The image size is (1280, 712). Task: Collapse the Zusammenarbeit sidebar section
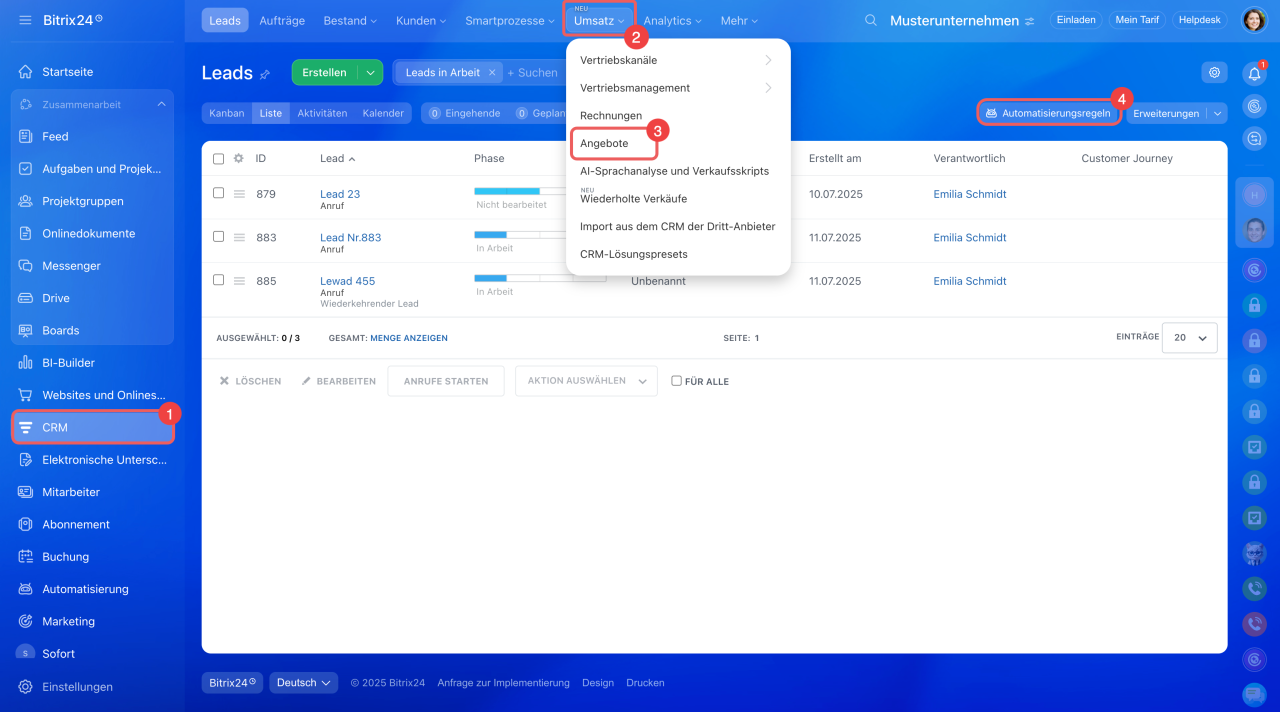[x=161, y=104]
